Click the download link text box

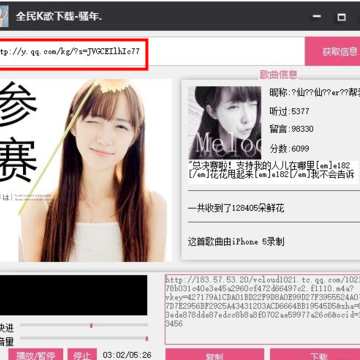263,309
